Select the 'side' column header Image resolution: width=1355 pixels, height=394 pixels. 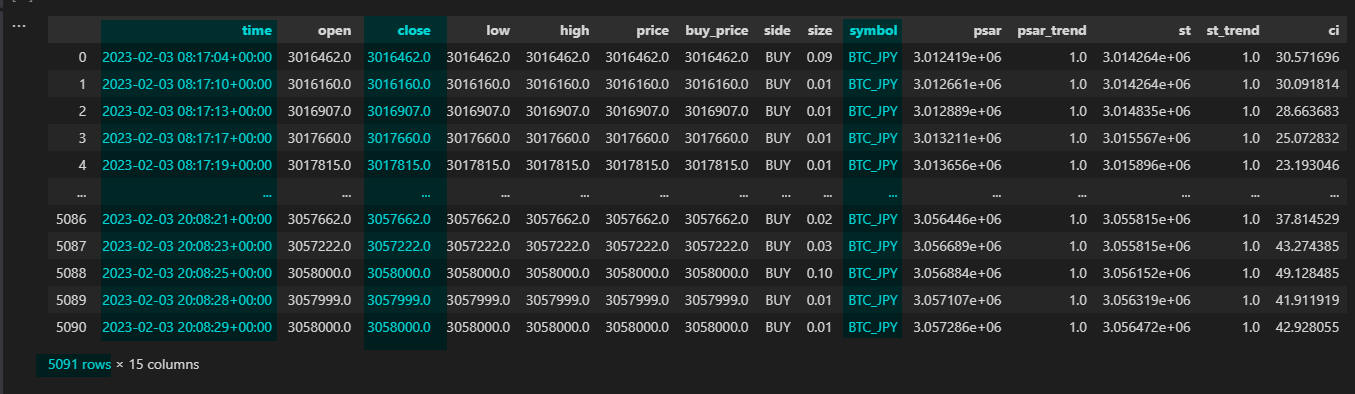pyautogui.click(x=777, y=31)
